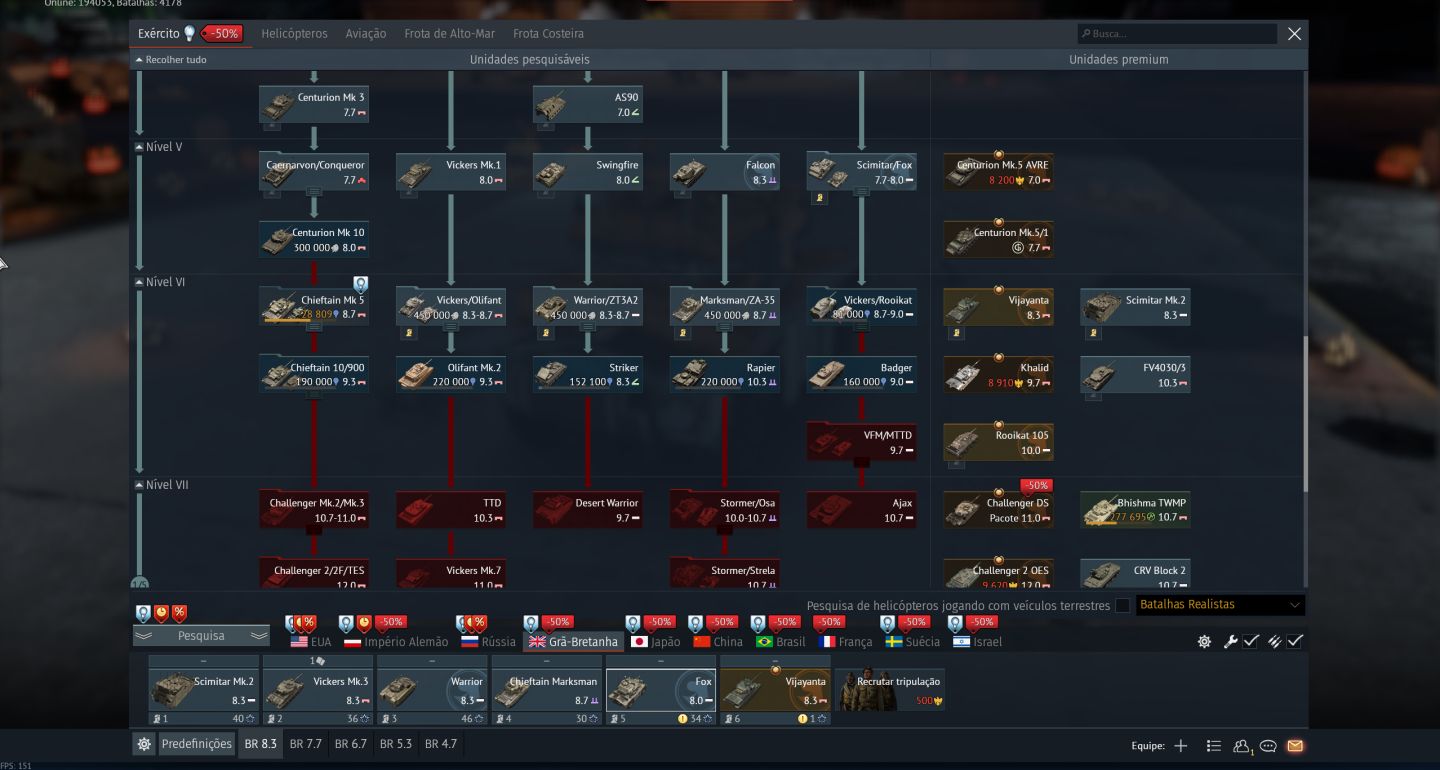Viewport: 1440px width, 770px height.
Task: Select the Ajax locked vehicle card
Action: (862, 510)
